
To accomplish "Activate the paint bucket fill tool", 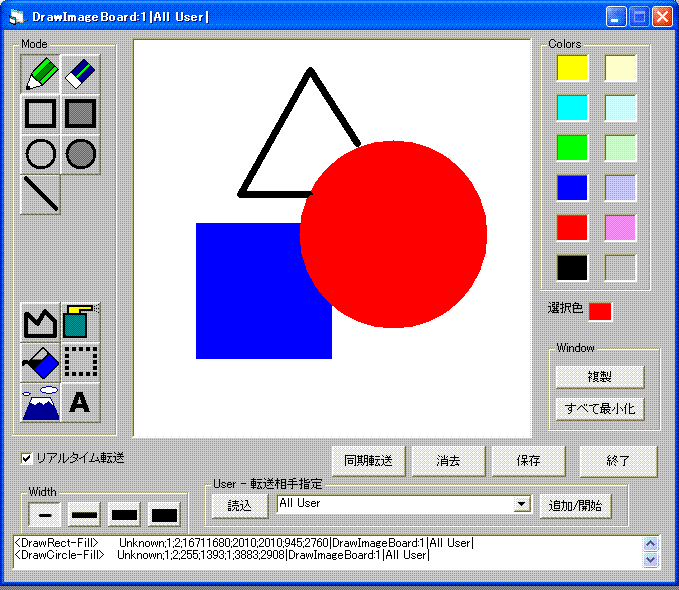I will [x=40, y=363].
